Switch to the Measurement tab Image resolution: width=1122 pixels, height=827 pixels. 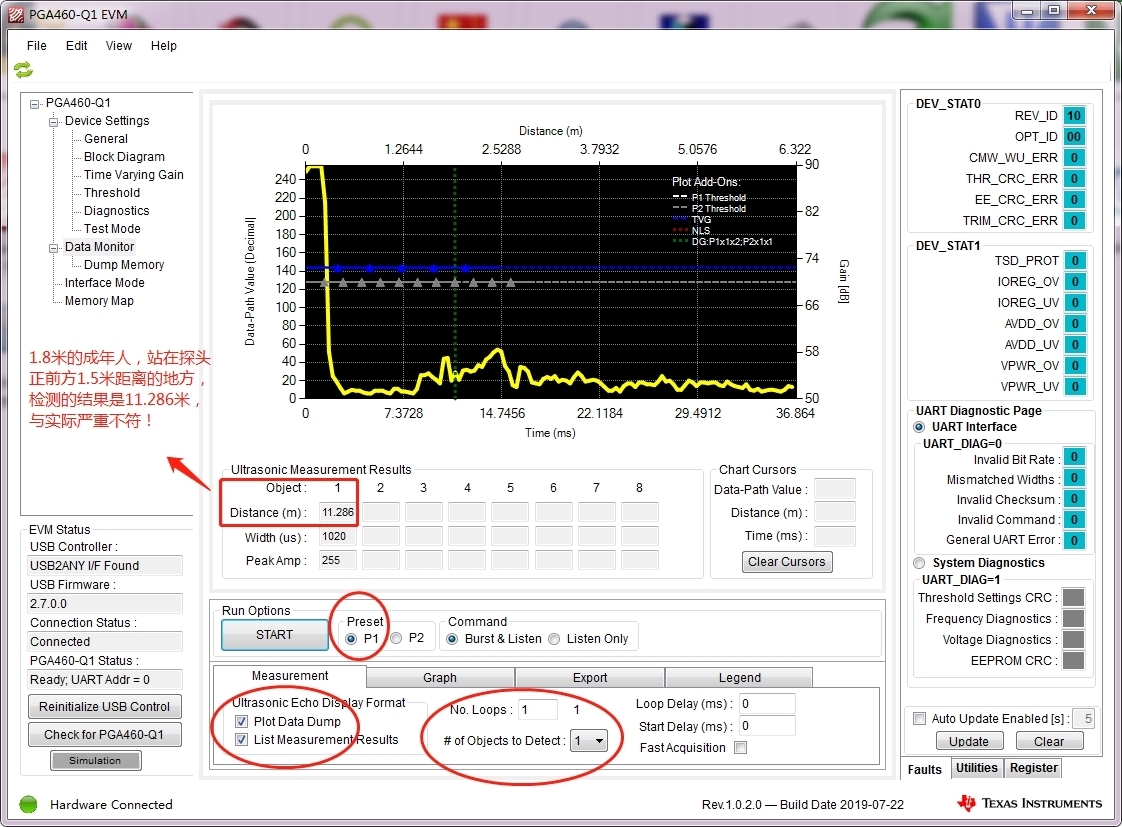[290, 676]
